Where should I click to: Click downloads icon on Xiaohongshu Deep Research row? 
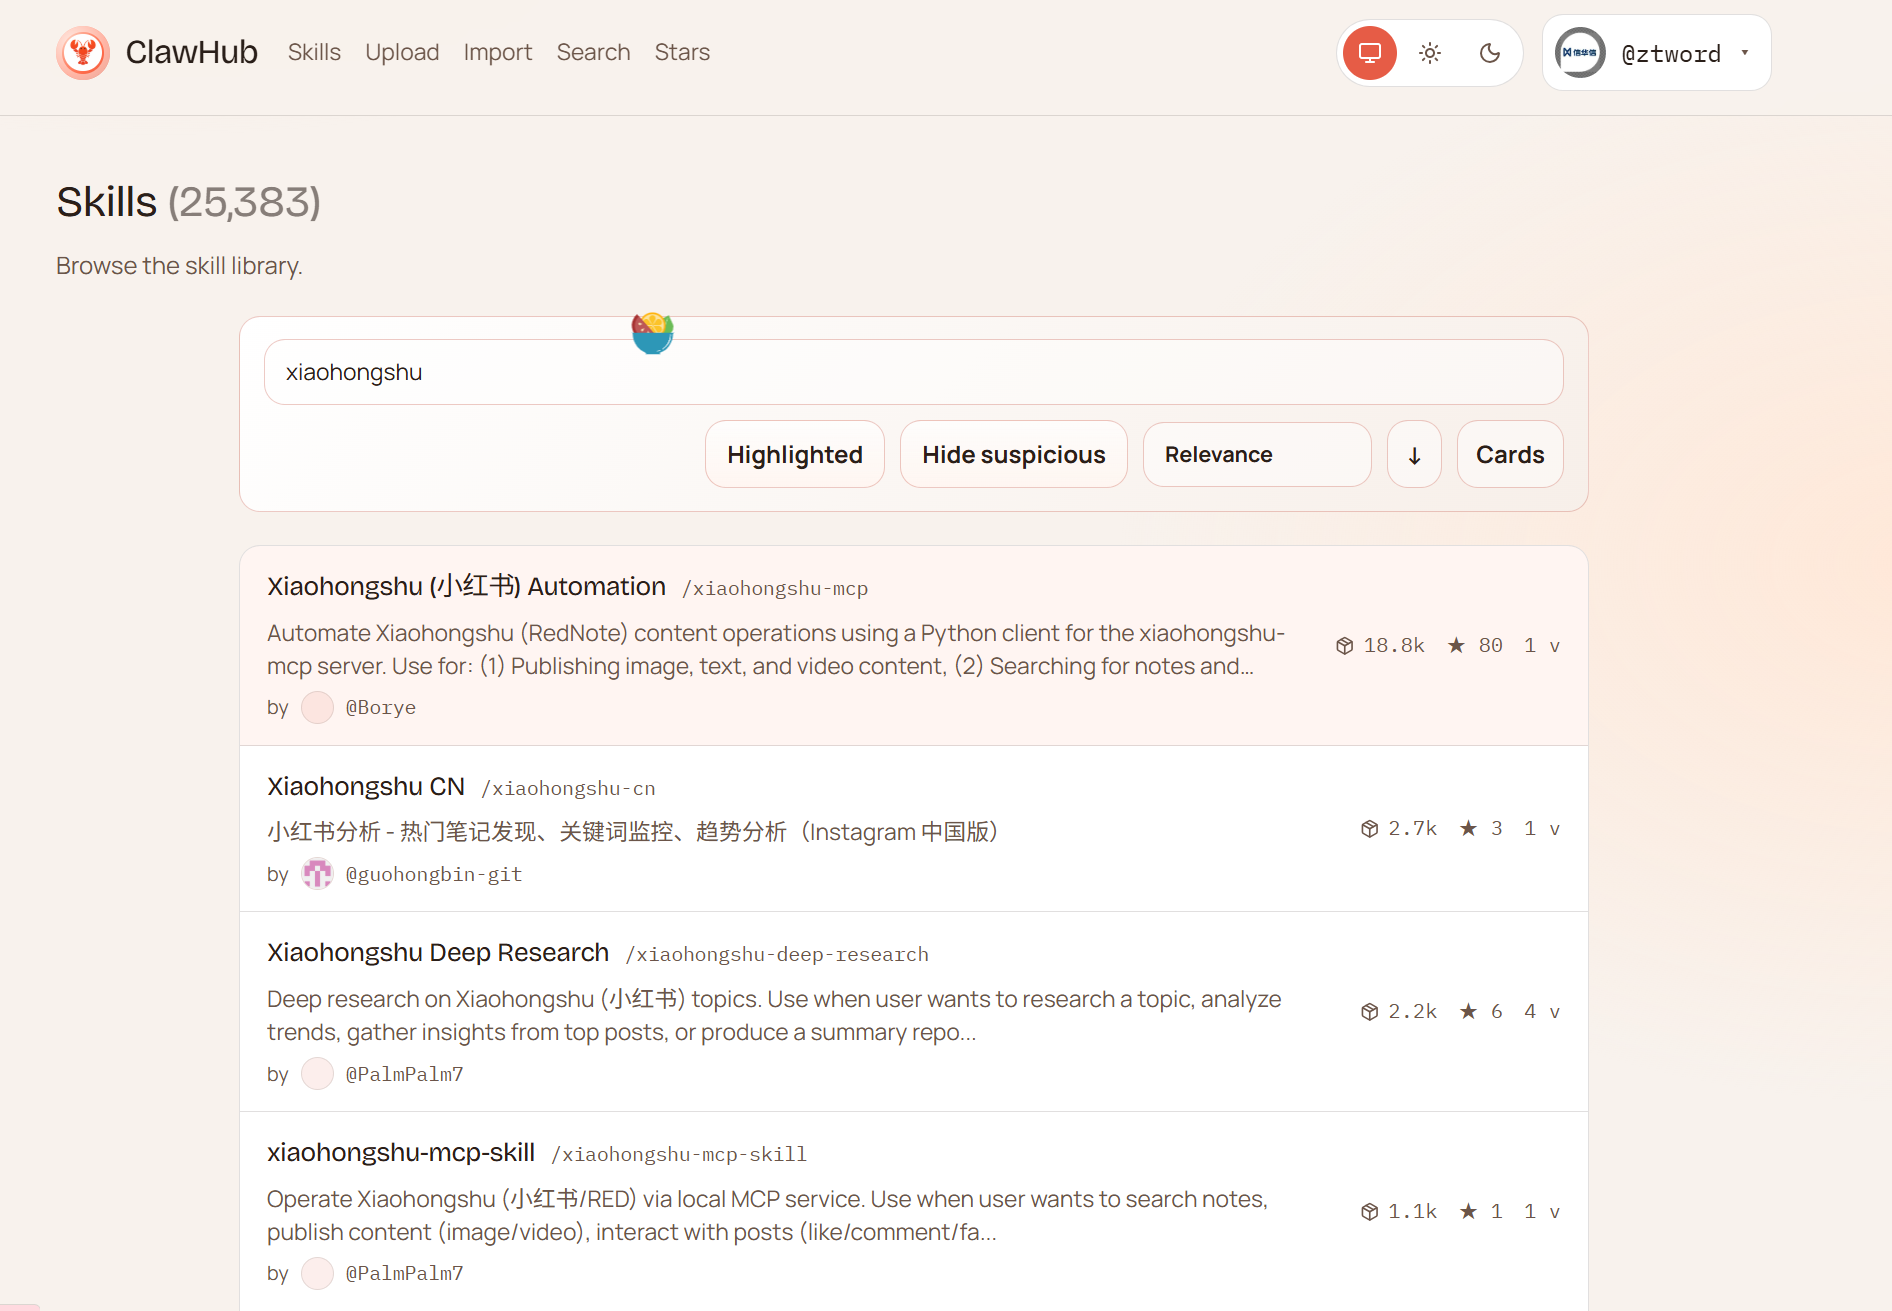coord(1370,1012)
